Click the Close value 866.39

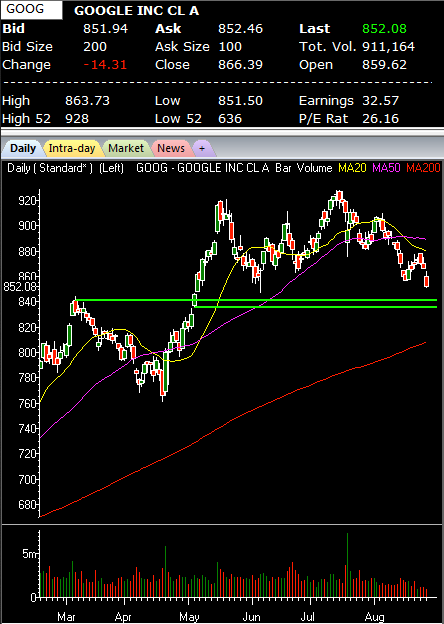click(240, 64)
